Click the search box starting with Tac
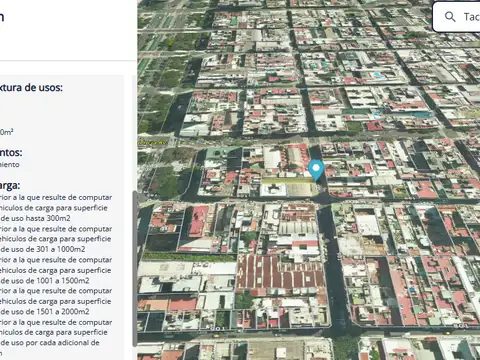 456,17
